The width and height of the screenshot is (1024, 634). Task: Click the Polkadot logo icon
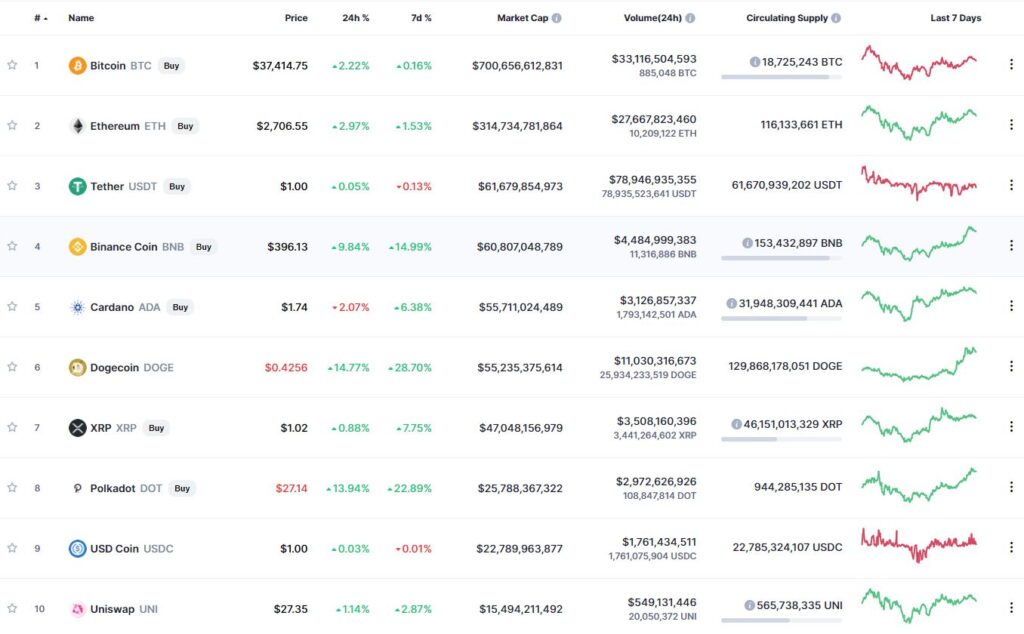(77, 488)
